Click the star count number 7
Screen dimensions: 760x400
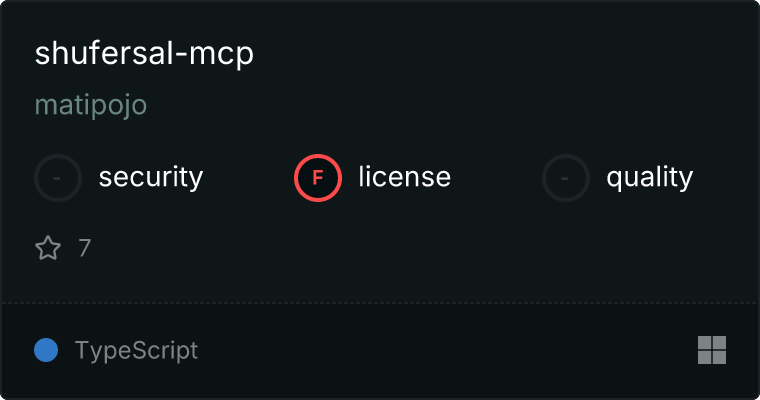tap(85, 248)
